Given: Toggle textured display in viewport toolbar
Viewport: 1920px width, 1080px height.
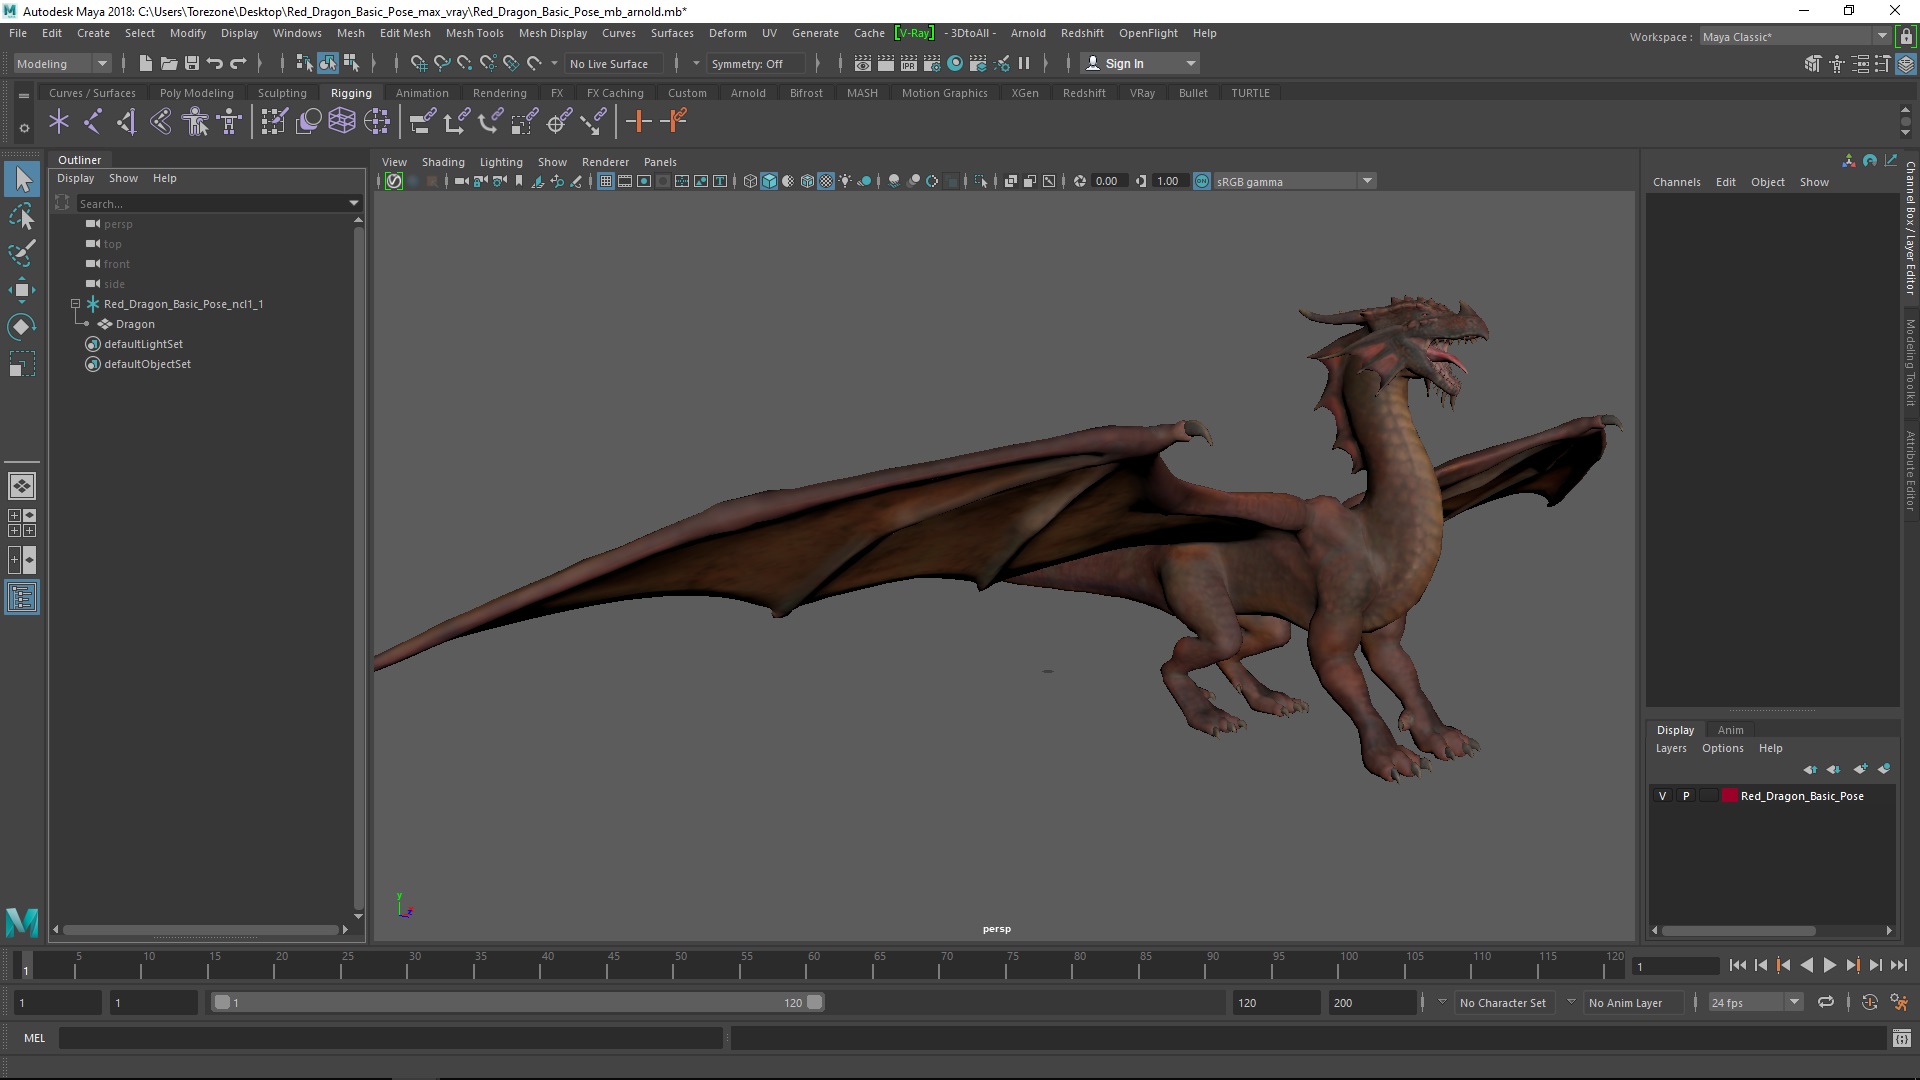Looking at the screenshot, I should pyautogui.click(x=826, y=181).
